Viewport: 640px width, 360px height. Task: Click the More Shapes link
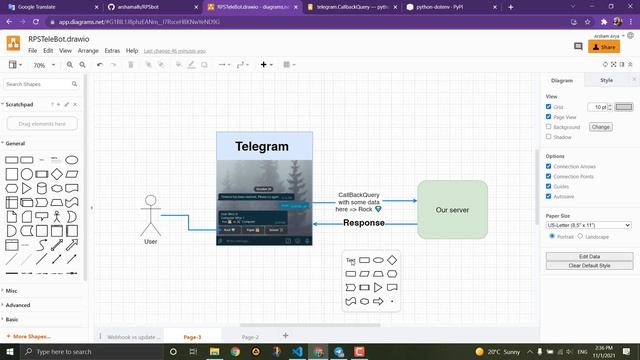click(29, 336)
